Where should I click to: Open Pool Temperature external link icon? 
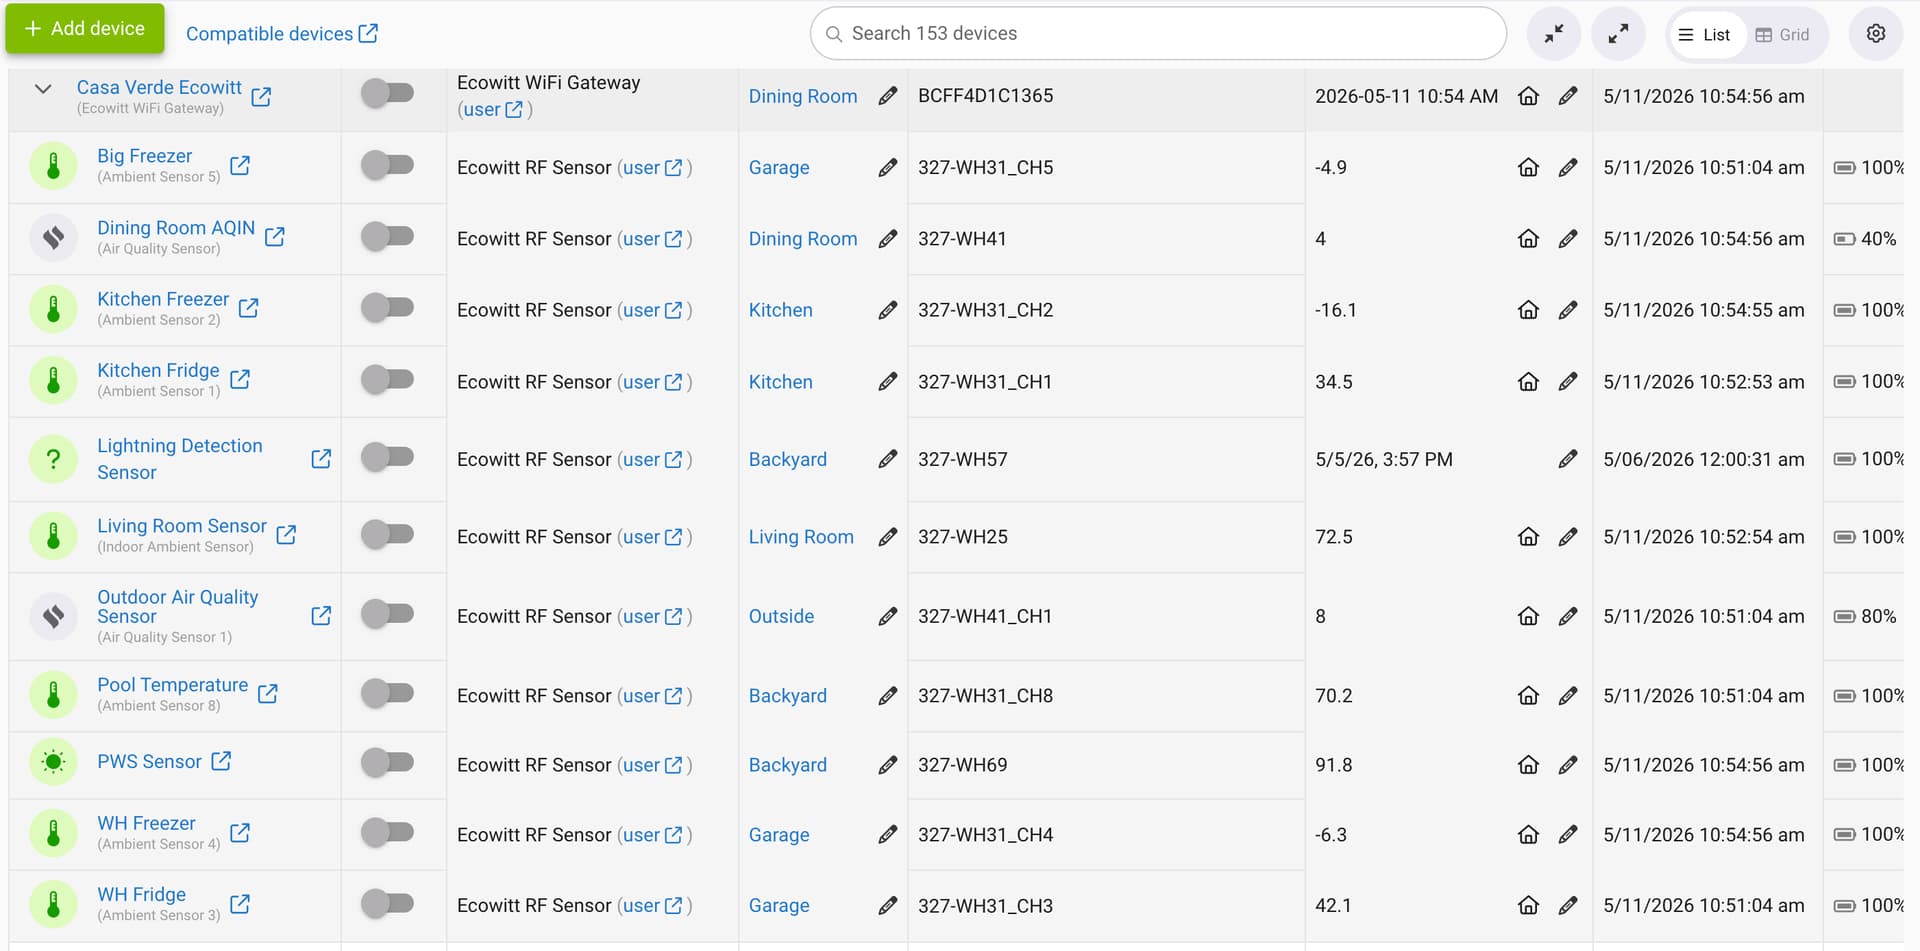click(268, 693)
